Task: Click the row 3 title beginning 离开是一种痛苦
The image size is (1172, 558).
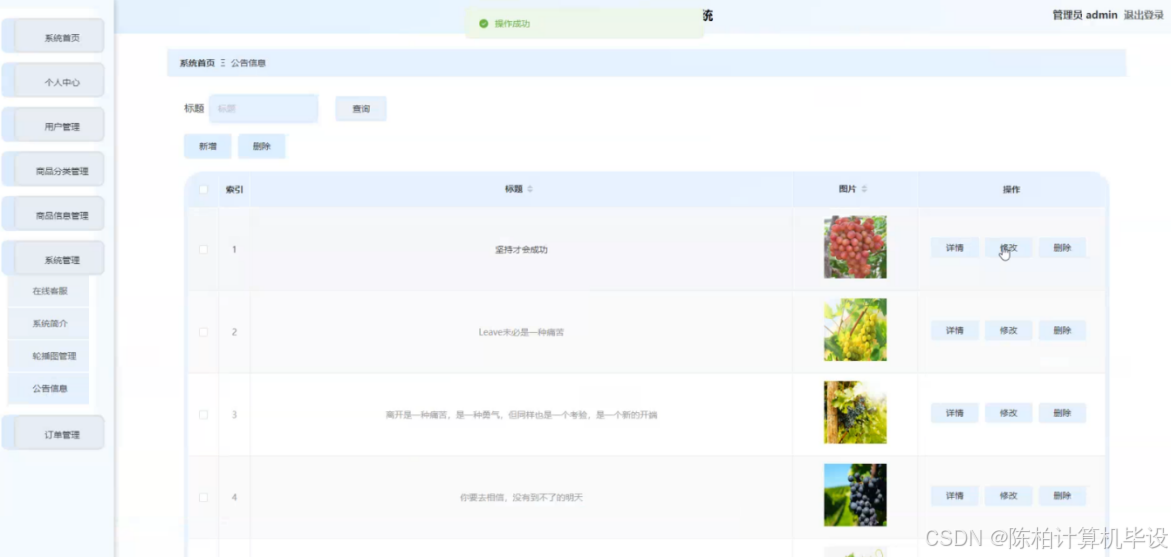Action: (x=521, y=415)
